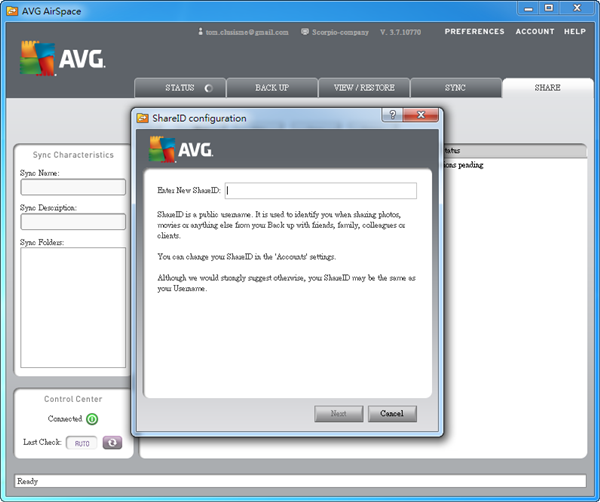
Task: Open HELP menu
Action: tap(575, 31)
